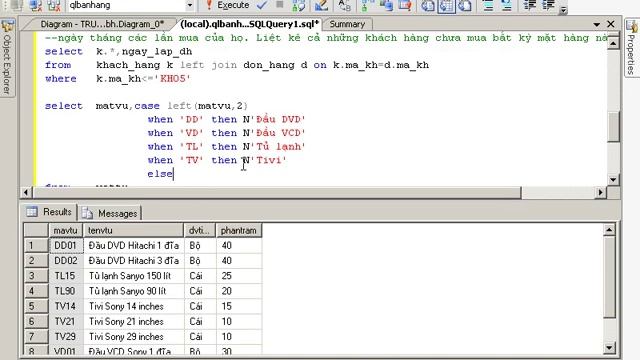Image resolution: width=640 pixels, height=360 pixels.
Task: Click the select-all corner cell of grid
Action: pos(36,231)
